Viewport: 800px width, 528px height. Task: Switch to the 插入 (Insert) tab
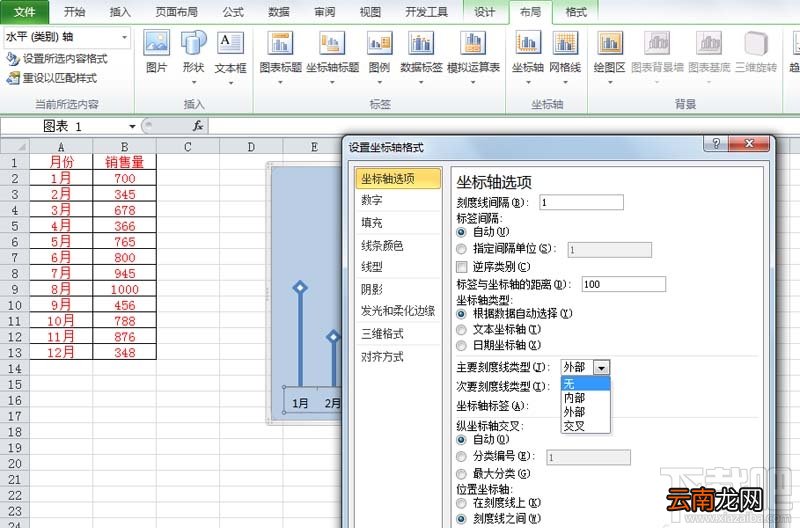pyautogui.click(x=120, y=12)
